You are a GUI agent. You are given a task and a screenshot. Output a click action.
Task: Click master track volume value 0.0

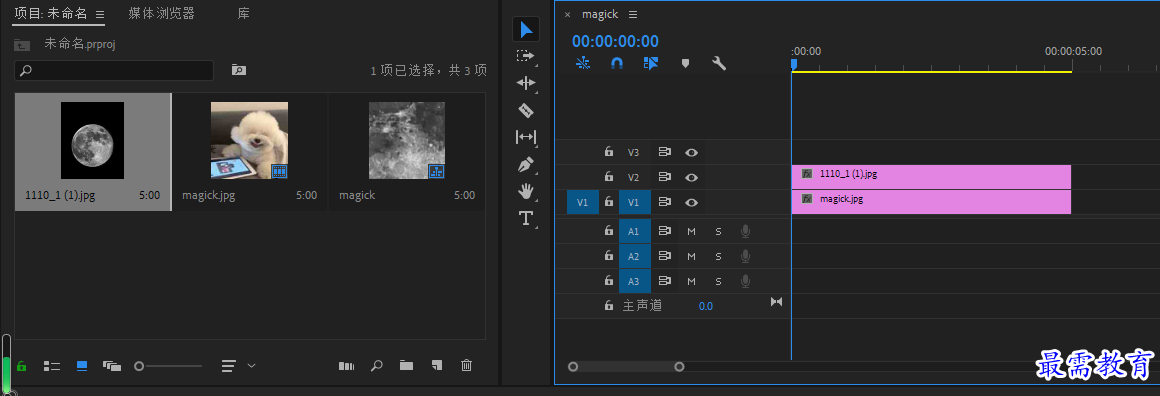coord(706,306)
